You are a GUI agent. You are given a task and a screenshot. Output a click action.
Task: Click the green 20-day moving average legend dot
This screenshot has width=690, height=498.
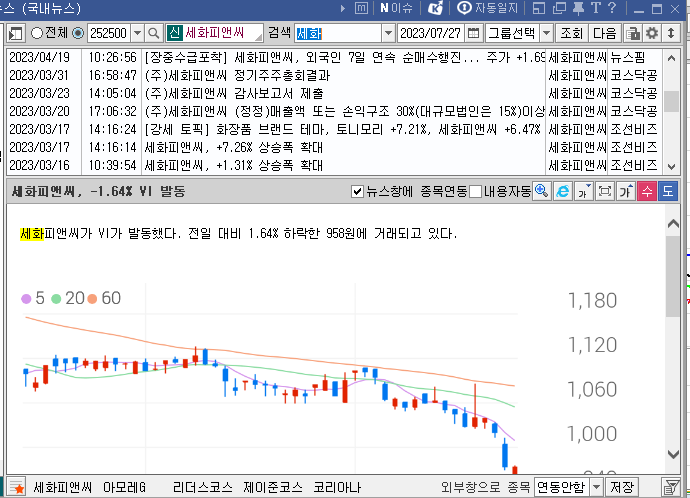click(x=56, y=299)
